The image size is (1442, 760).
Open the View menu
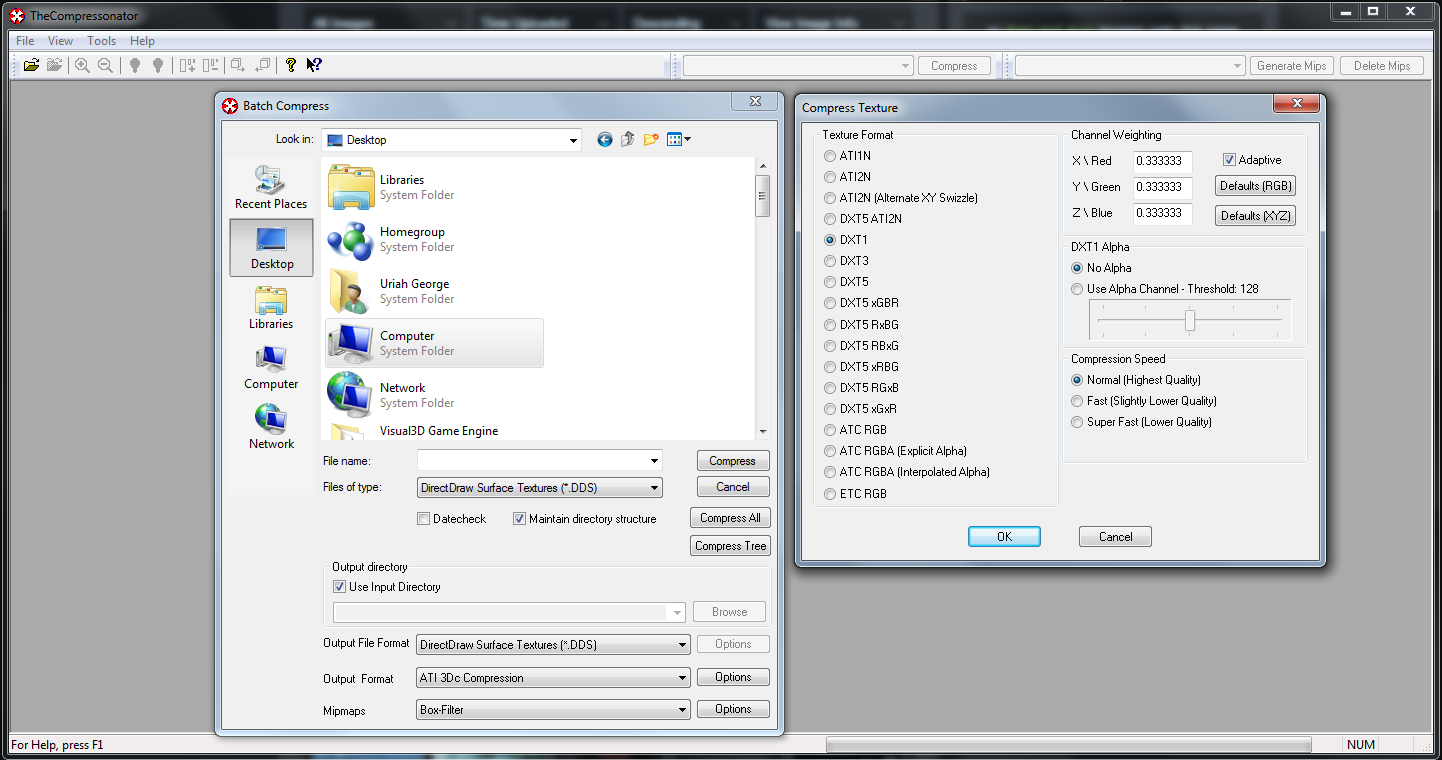[x=60, y=41]
